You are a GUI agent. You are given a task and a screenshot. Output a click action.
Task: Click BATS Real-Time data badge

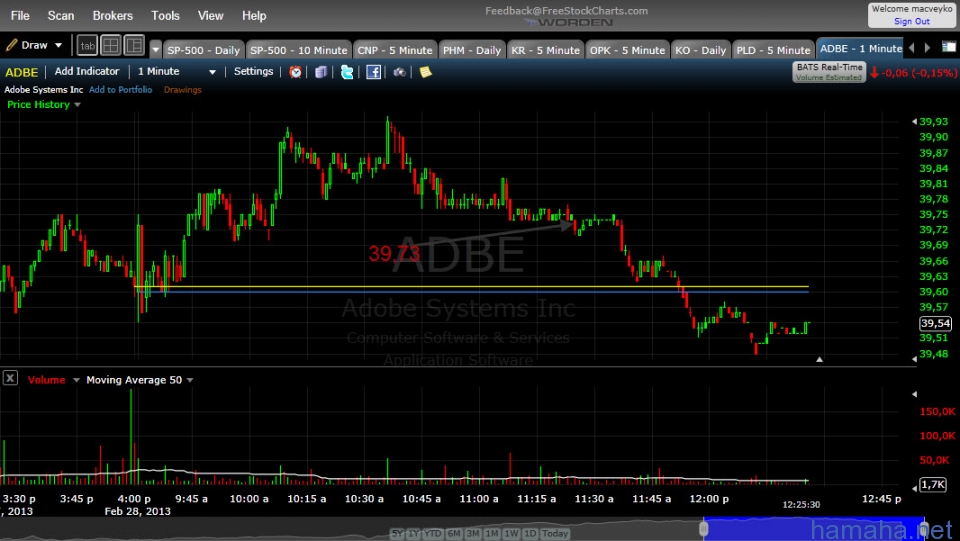[829, 72]
